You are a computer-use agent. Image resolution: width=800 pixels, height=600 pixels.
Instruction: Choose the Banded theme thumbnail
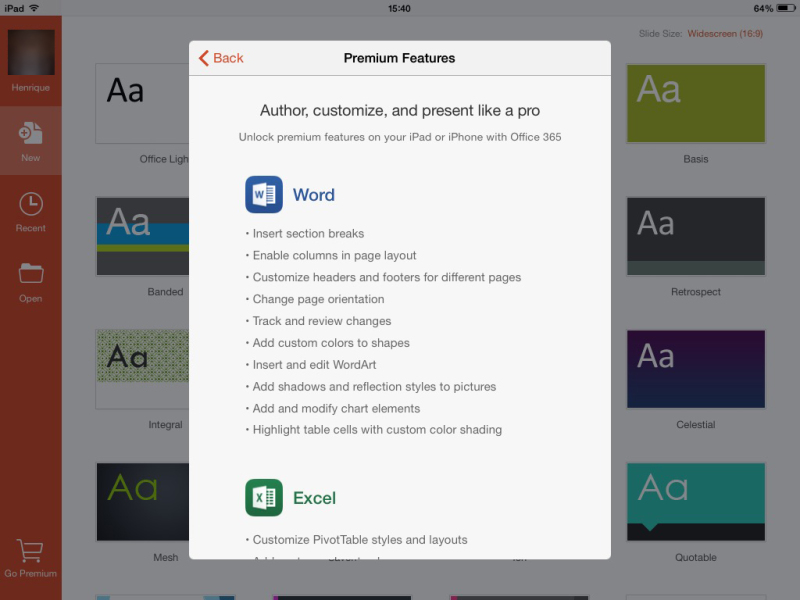pos(142,236)
